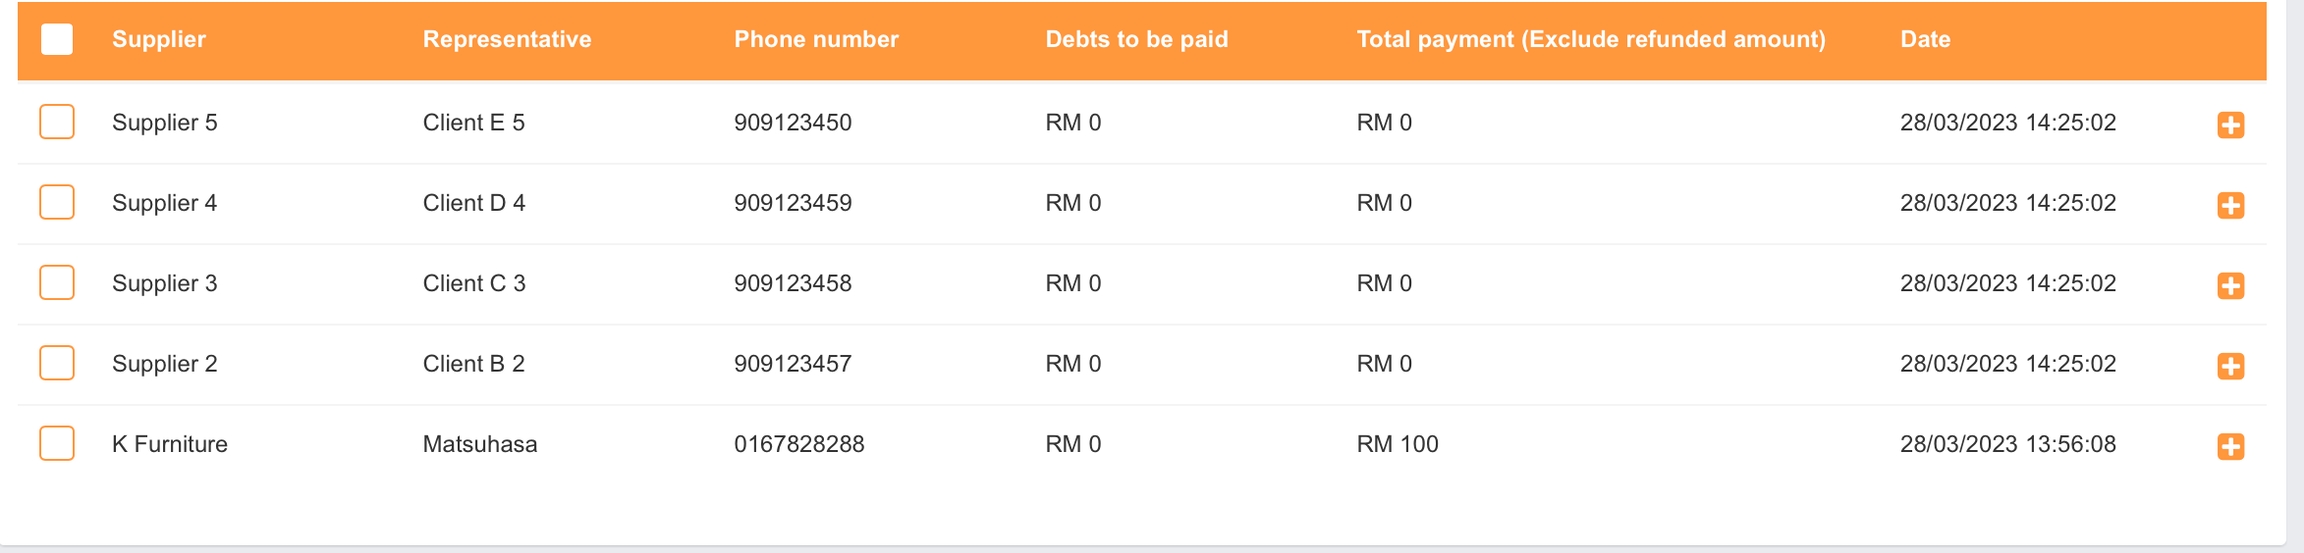Open the K Furniture supplier name
2304x553 pixels.
click(x=169, y=444)
